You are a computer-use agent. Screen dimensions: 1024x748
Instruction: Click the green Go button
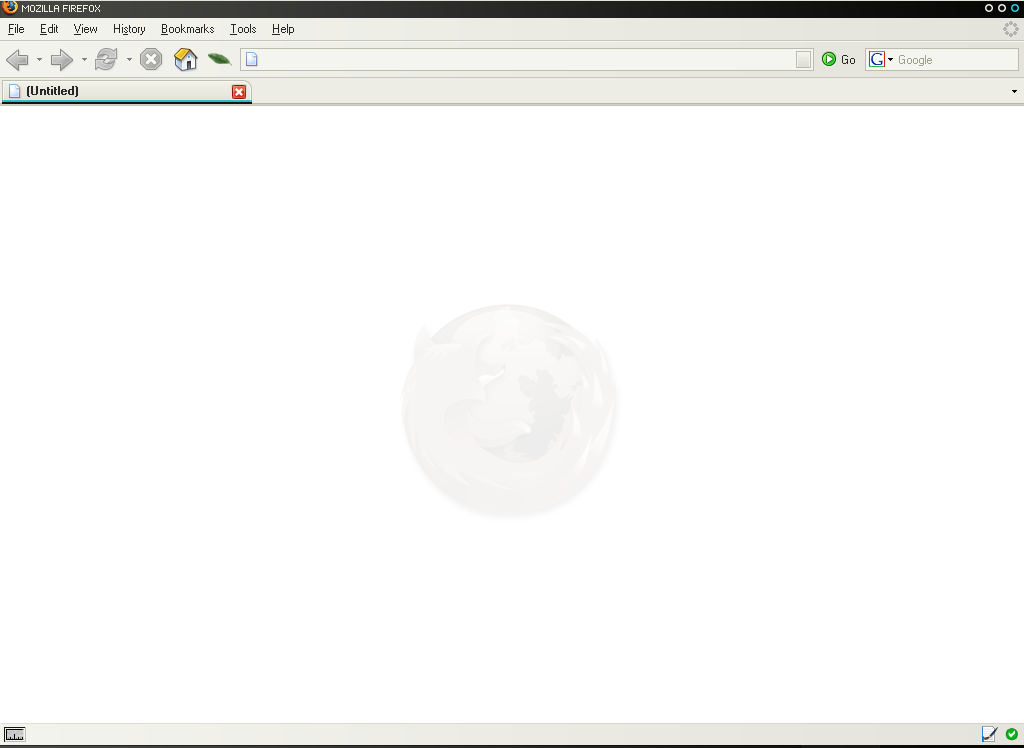[839, 59]
